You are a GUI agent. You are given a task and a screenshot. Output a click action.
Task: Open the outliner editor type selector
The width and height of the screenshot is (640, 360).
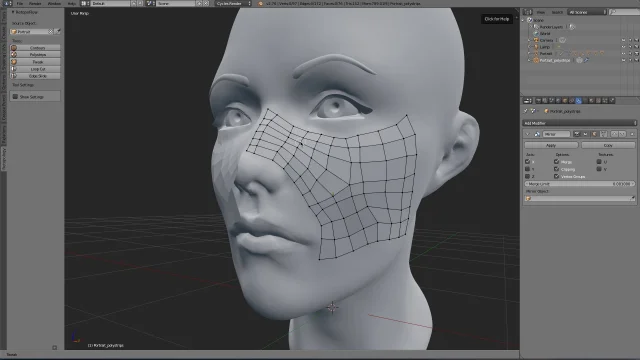(528, 12)
